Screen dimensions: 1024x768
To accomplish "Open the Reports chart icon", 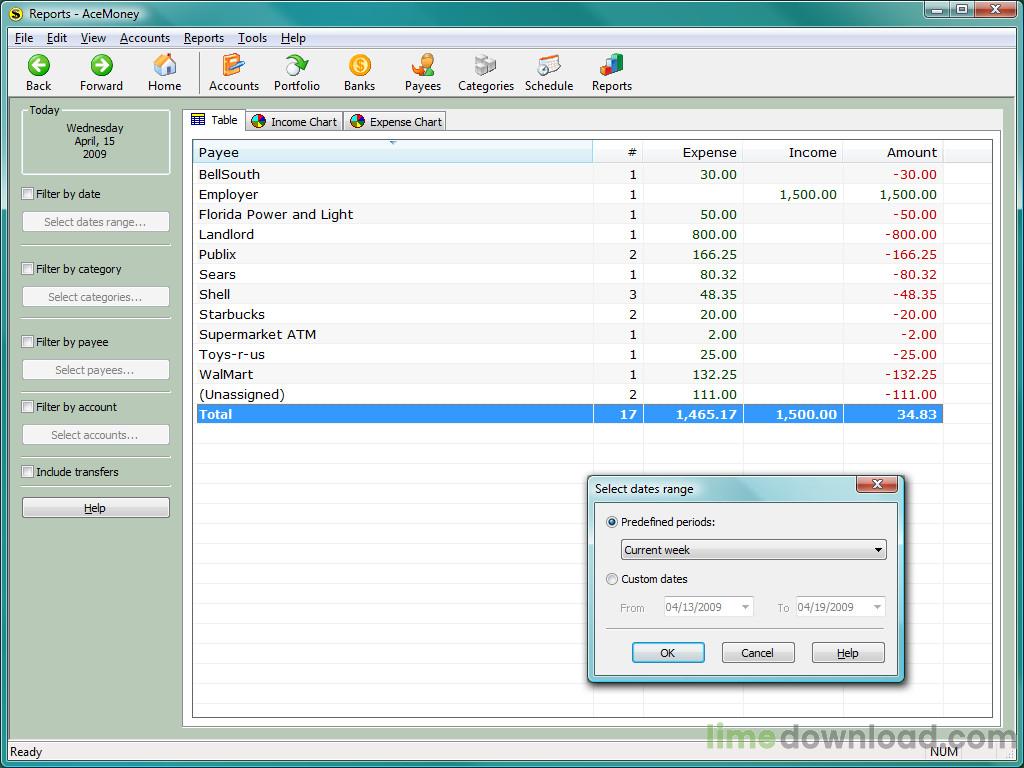I will (611, 65).
